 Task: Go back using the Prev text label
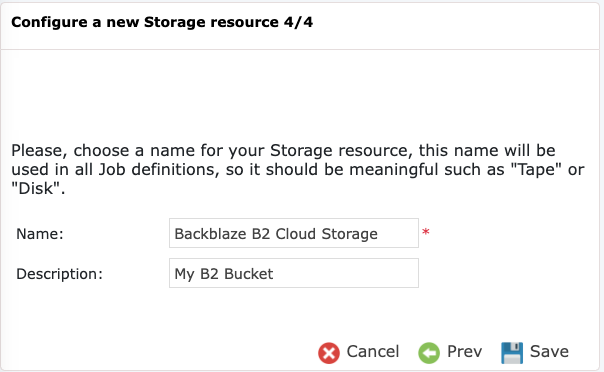click(464, 351)
